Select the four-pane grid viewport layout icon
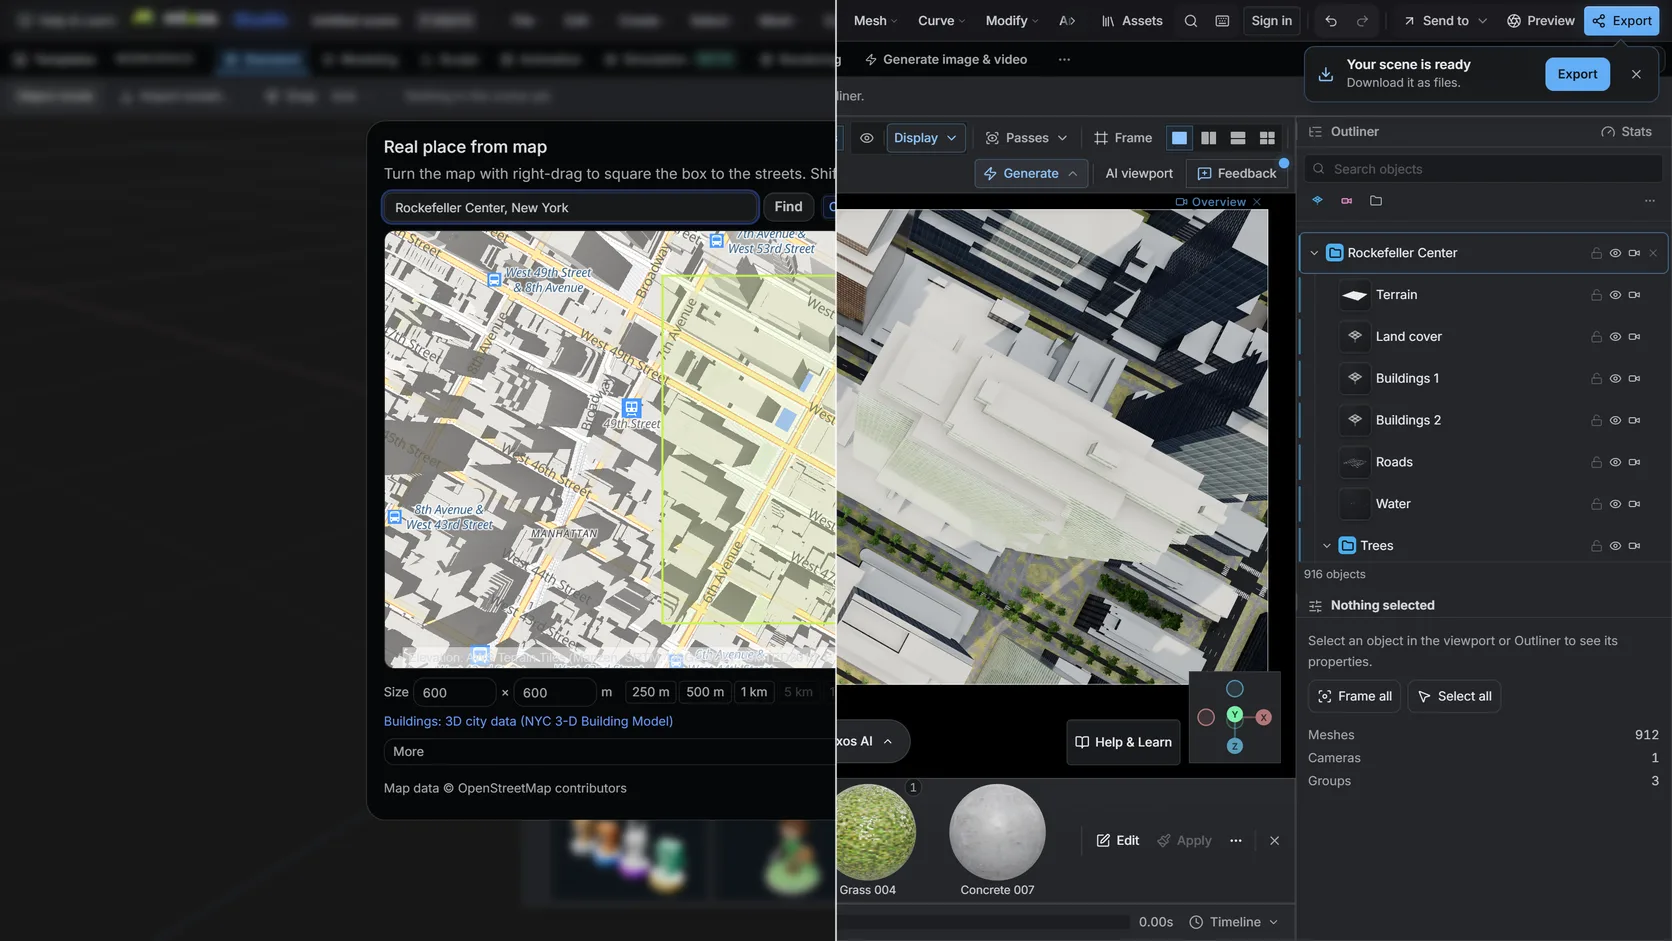The width and height of the screenshot is (1672, 941). [1267, 138]
